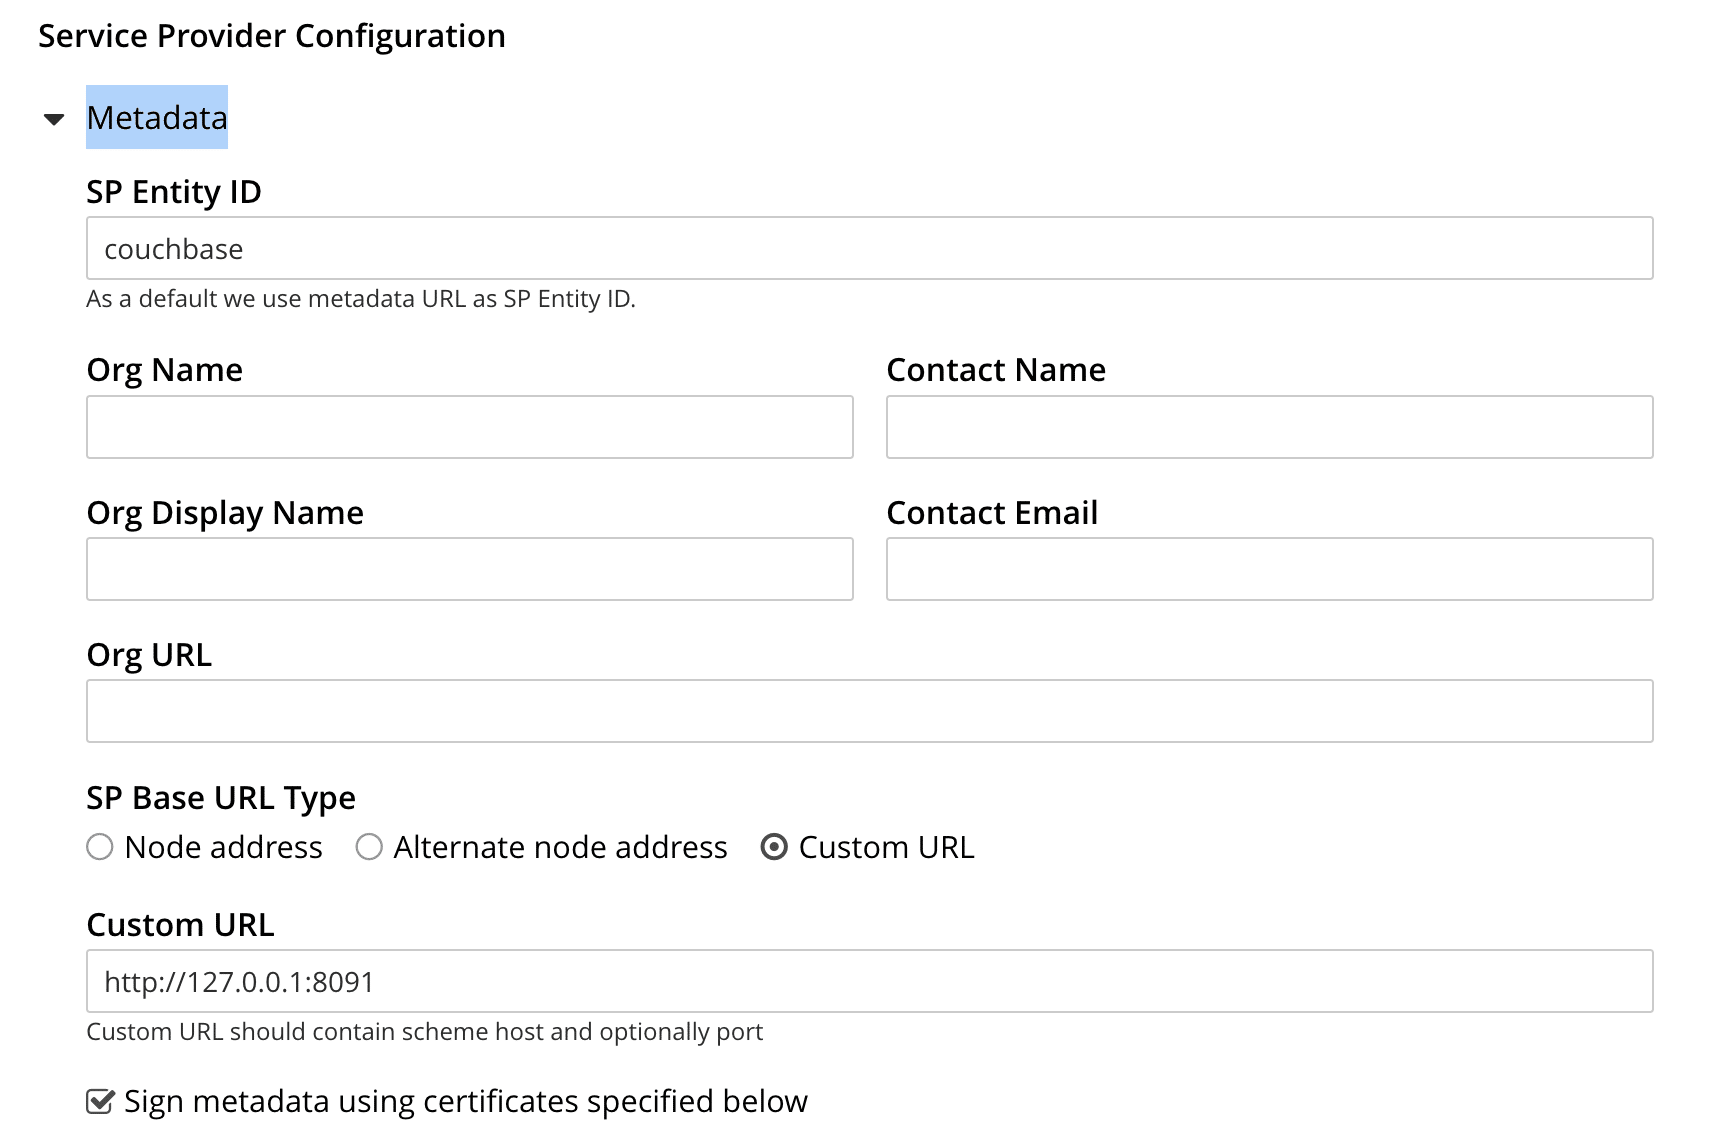The height and width of the screenshot is (1144, 1722).
Task: Select the Alternate node address radio button
Action: pos(369,847)
